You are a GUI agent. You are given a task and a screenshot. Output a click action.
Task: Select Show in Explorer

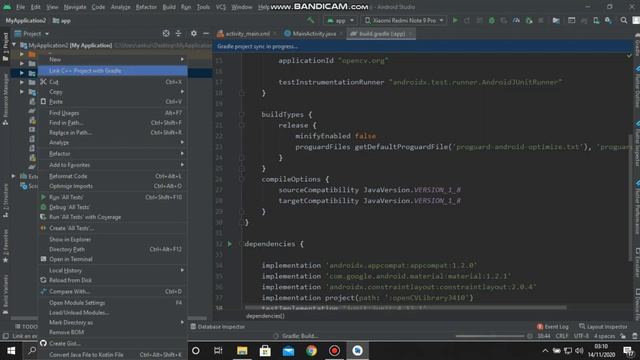click(113, 240)
